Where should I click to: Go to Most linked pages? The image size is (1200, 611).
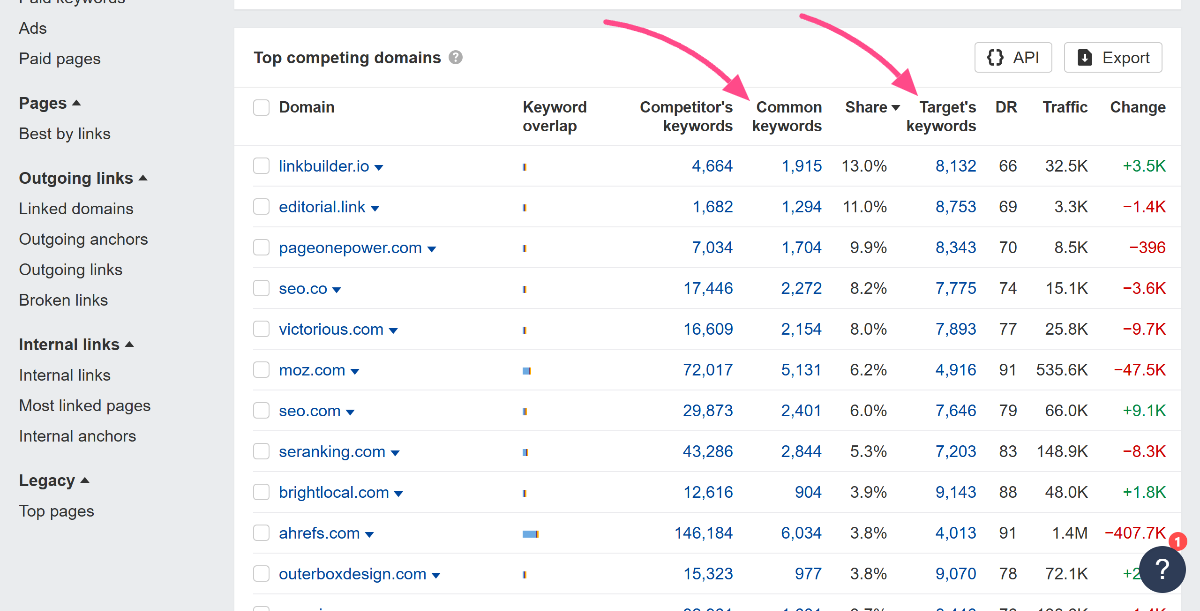[x=85, y=406]
